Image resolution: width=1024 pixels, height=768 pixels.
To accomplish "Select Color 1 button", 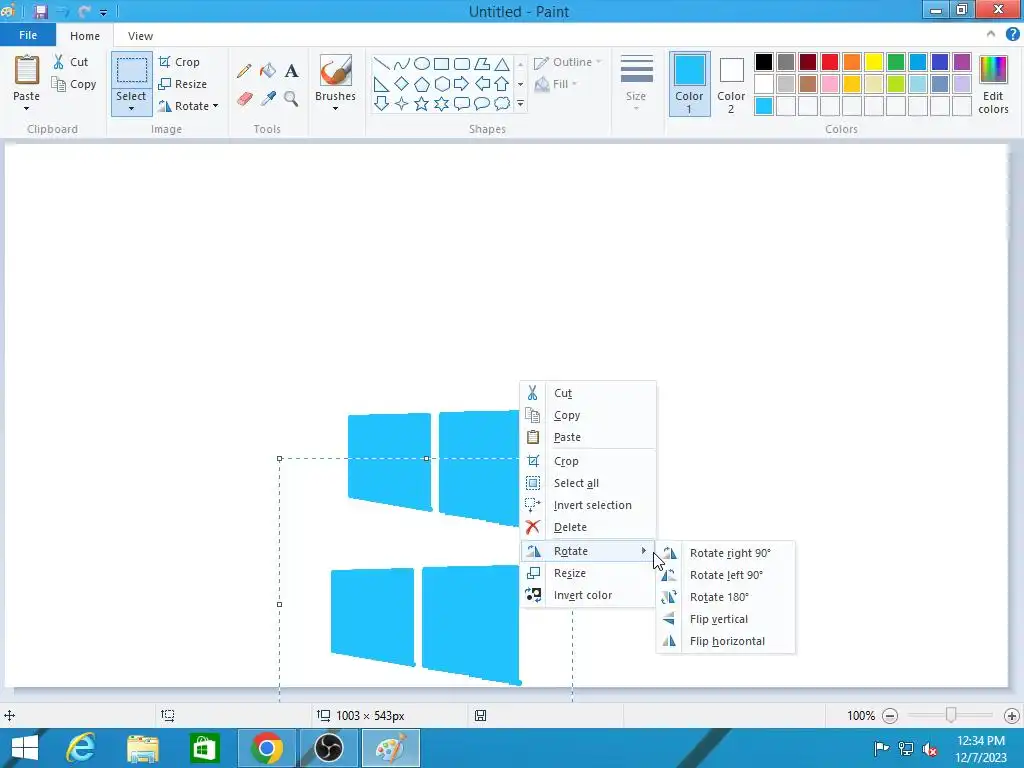I will (690, 84).
